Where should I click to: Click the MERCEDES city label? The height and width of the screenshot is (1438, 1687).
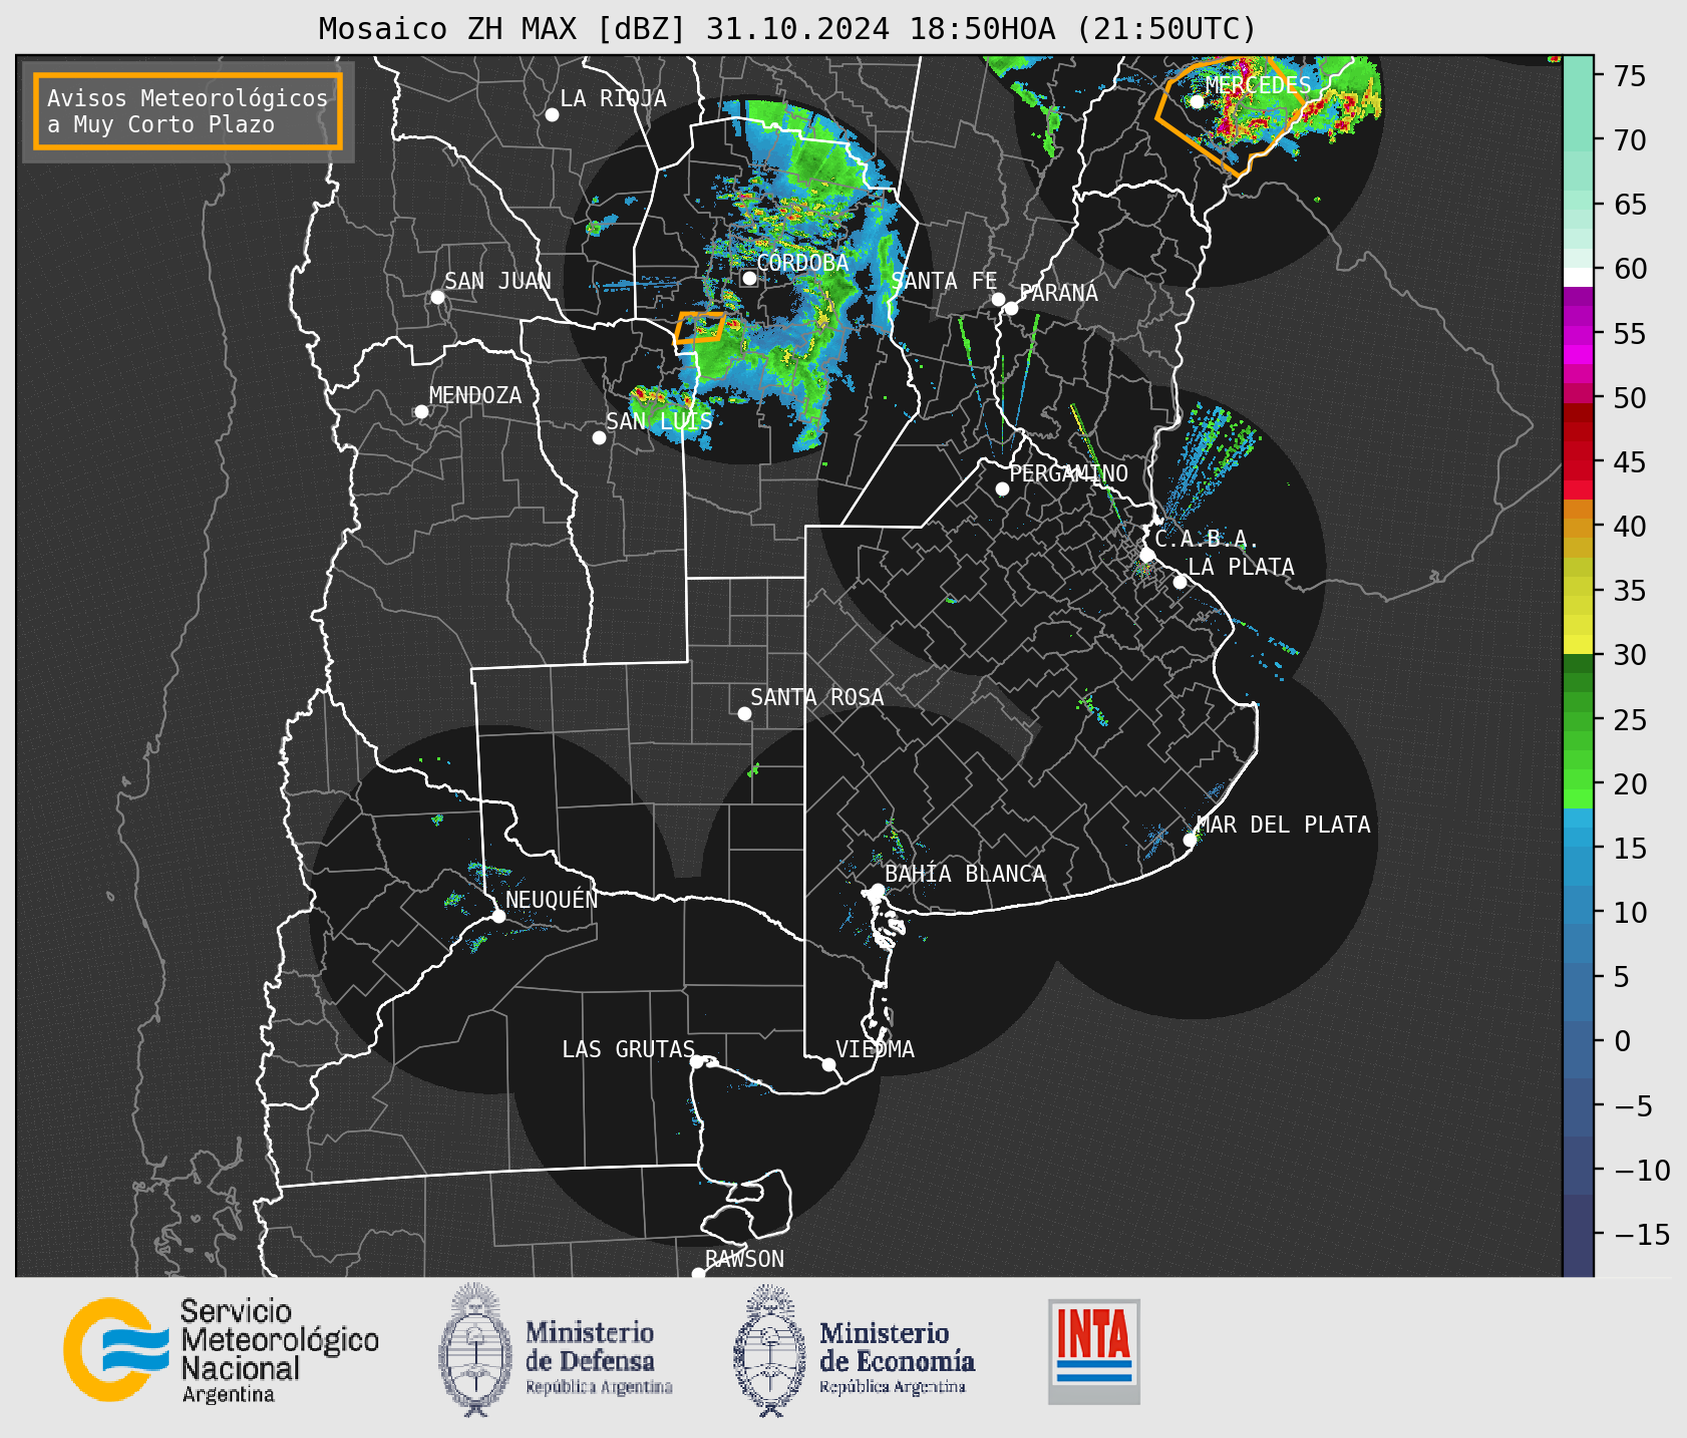click(x=1258, y=85)
